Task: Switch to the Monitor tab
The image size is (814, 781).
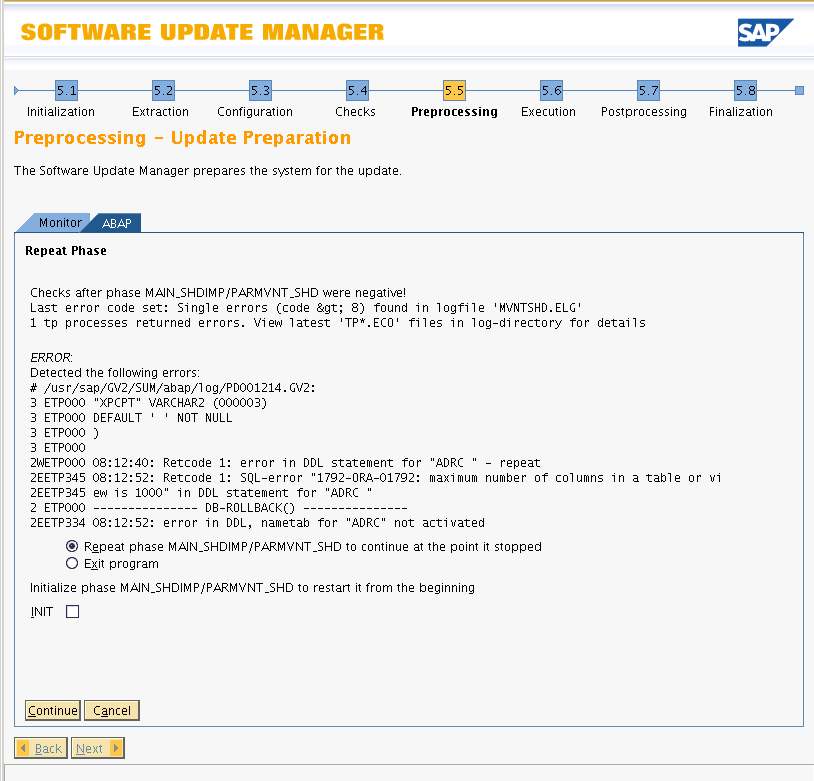Action: click(60, 223)
